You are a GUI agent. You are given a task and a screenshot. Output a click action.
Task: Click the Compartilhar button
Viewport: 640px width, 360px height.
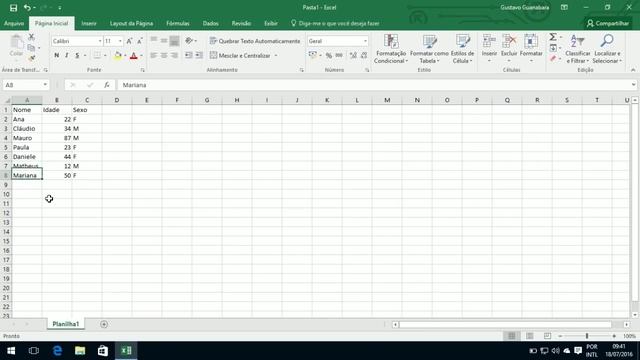click(x=608, y=24)
